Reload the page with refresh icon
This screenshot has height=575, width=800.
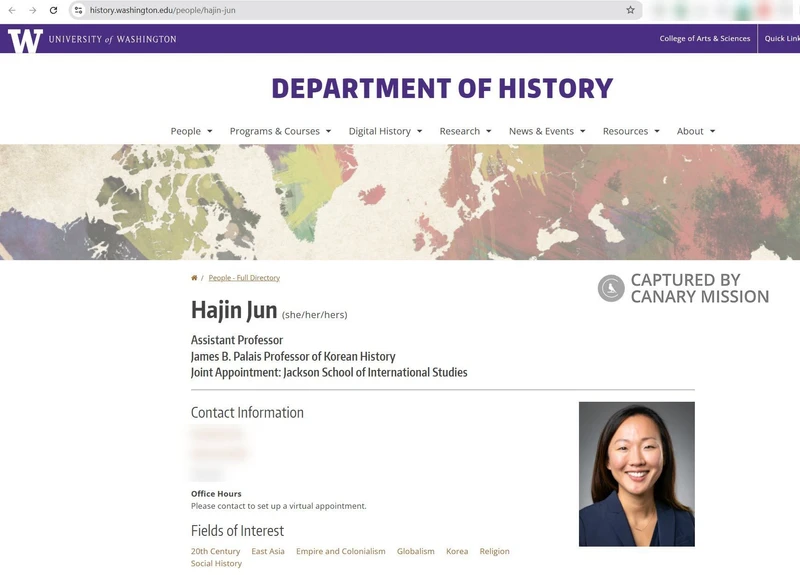pyautogui.click(x=53, y=10)
